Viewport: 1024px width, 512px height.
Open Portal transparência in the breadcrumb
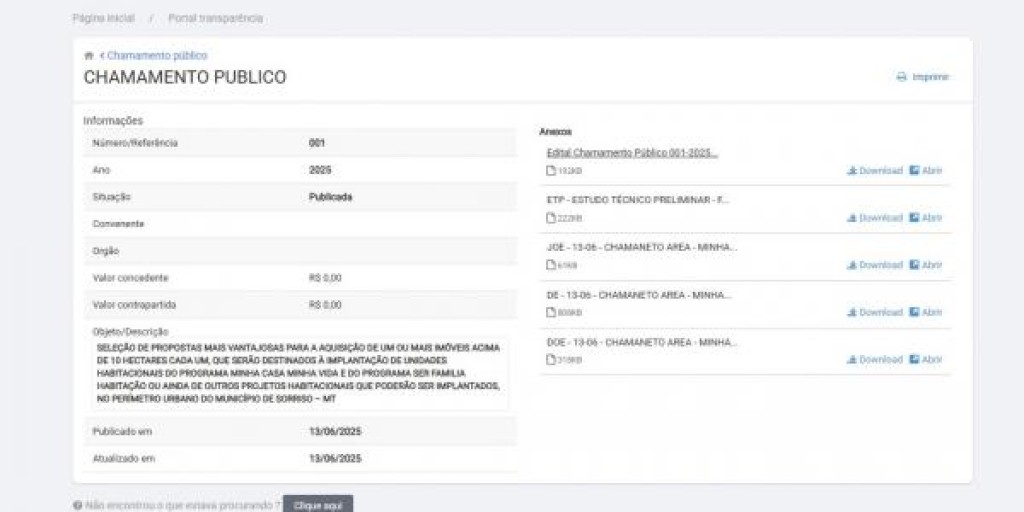click(x=215, y=18)
